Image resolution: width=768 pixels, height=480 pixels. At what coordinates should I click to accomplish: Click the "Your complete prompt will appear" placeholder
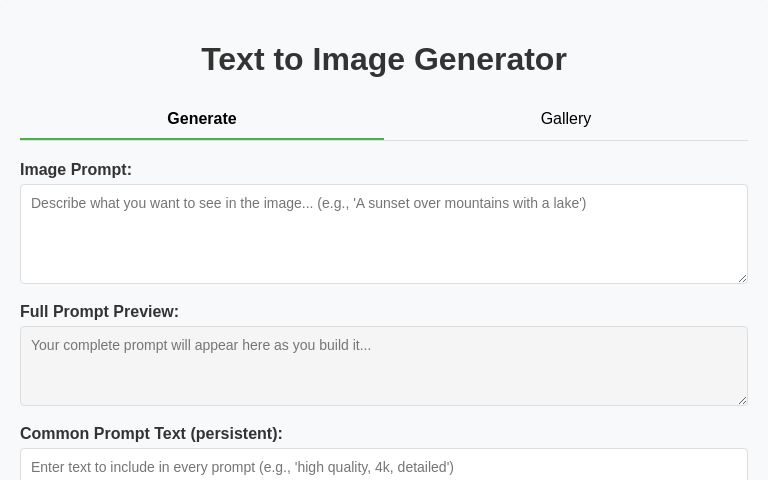(x=200, y=345)
